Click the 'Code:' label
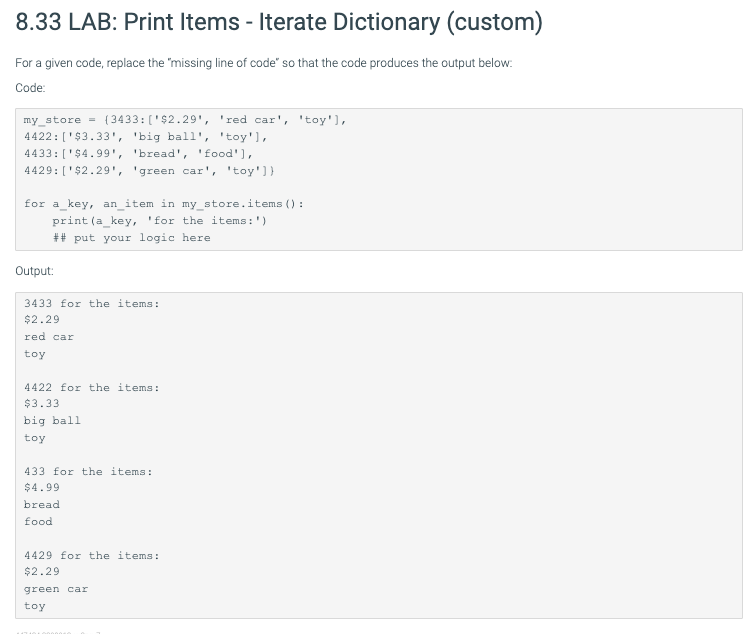 tap(30, 88)
